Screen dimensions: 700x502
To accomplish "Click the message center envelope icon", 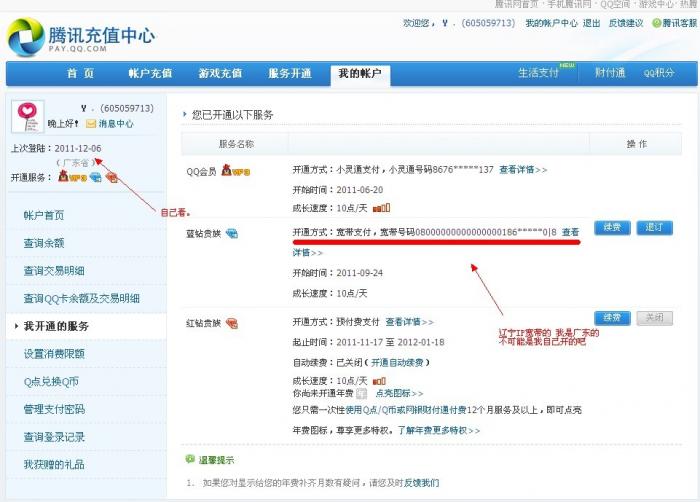I will (x=91, y=124).
